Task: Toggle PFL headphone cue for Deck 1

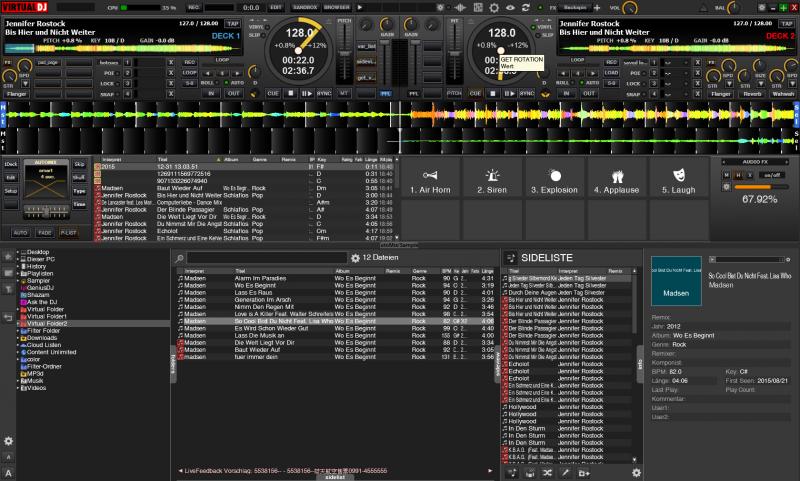Action: (386, 94)
